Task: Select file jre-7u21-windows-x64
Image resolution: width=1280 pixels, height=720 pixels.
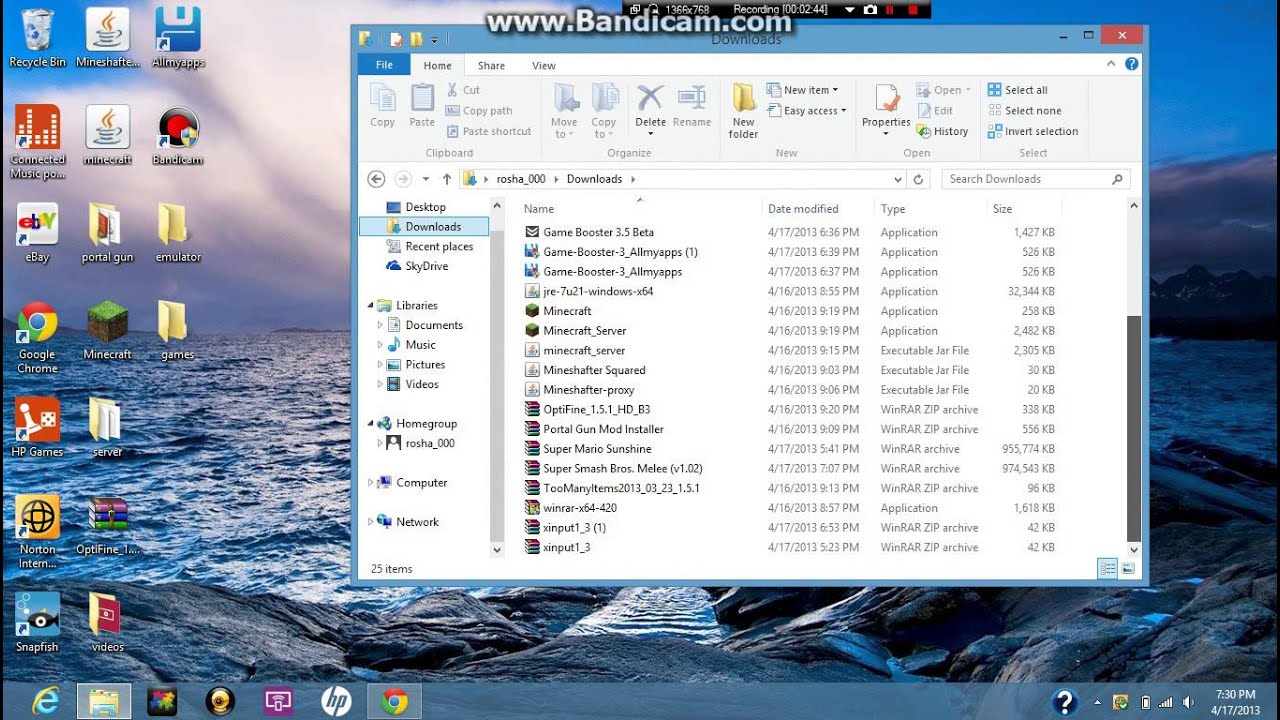Action: click(598, 292)
